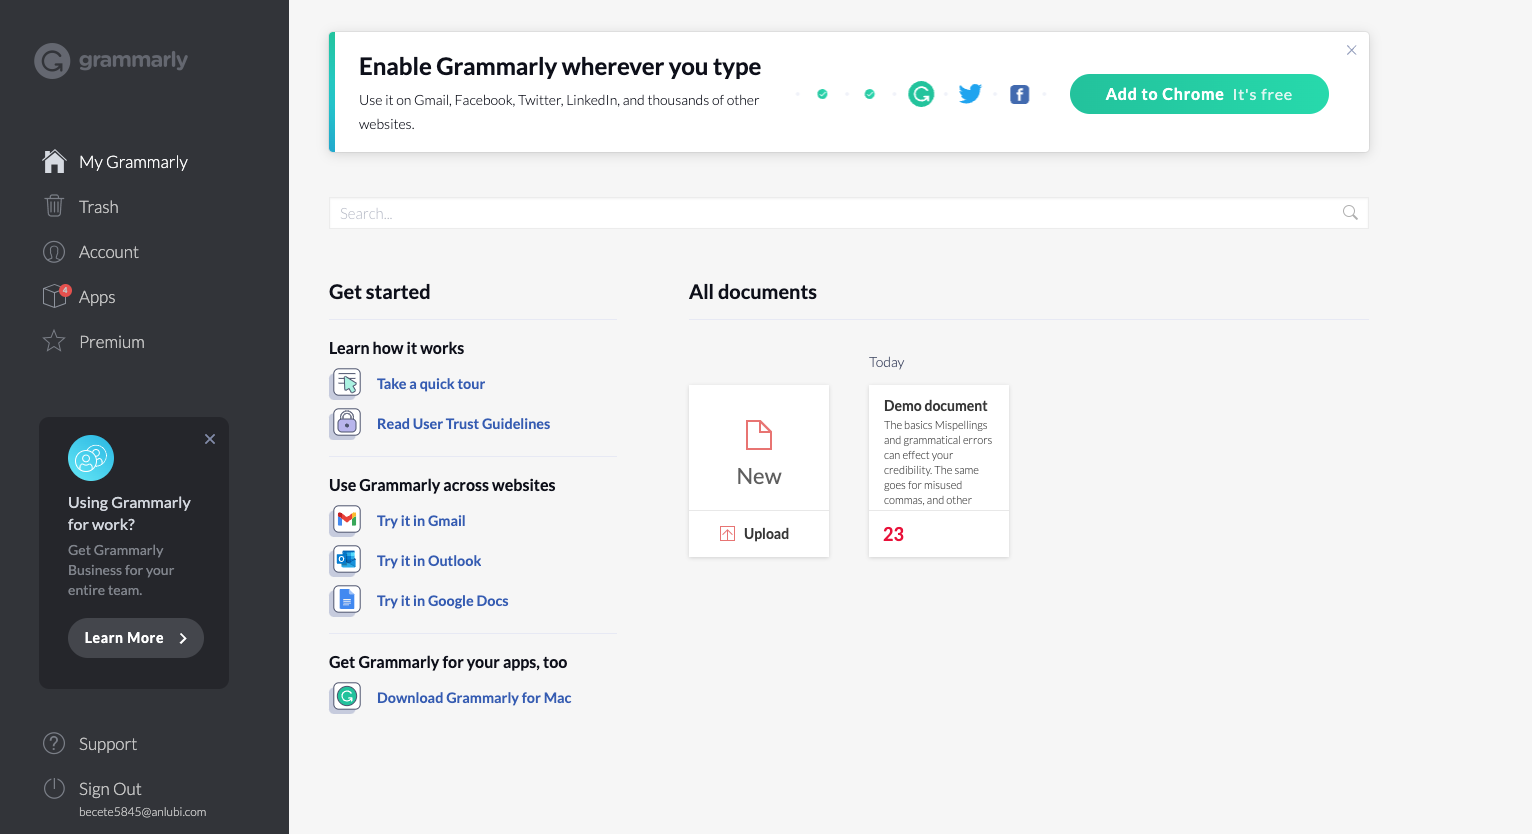Click the Twitter icon in the banner
The width and height of the screenshot is (1532, 834).
pyautogui.click(x=970, y=93)
